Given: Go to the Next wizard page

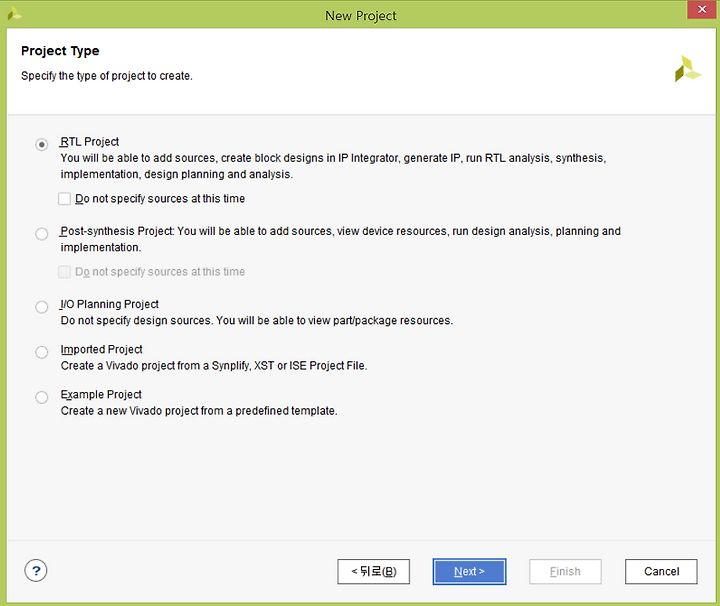Looking at the screenshot, I should coord(469,572).
